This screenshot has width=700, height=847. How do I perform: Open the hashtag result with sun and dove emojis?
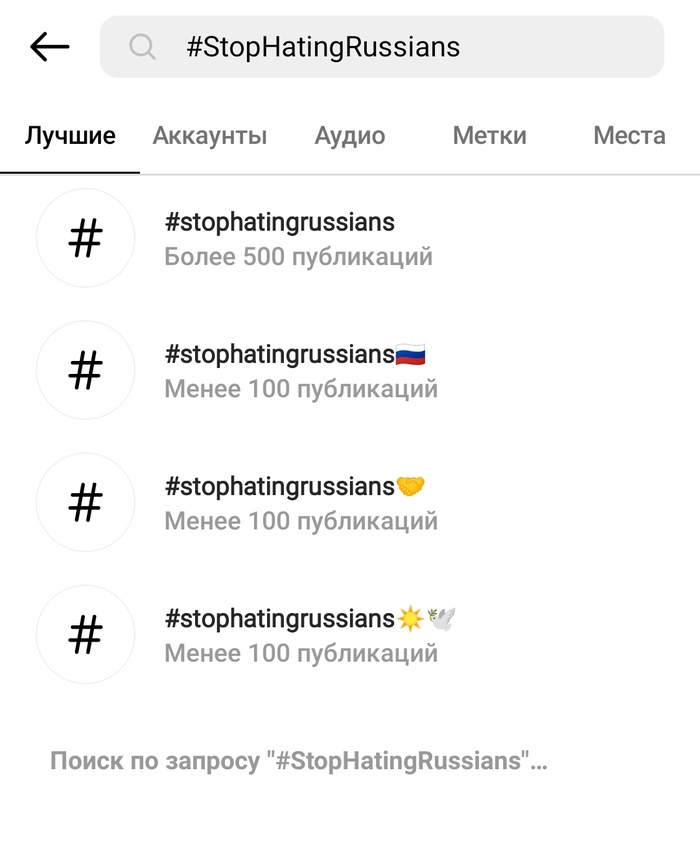[x=305, y=619]
